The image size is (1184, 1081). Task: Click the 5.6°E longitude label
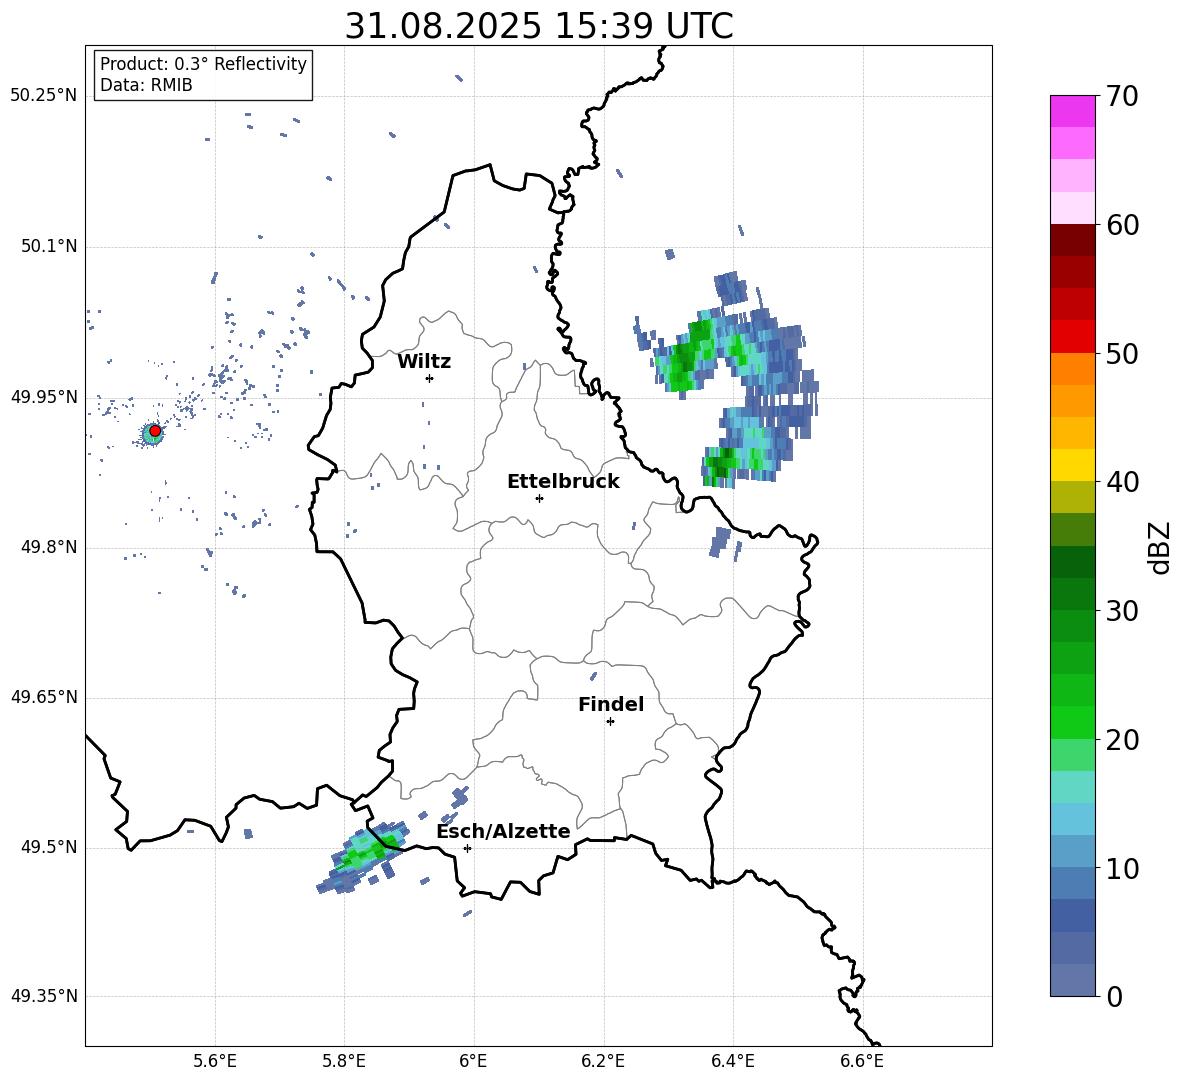[x=215, y=1061]
